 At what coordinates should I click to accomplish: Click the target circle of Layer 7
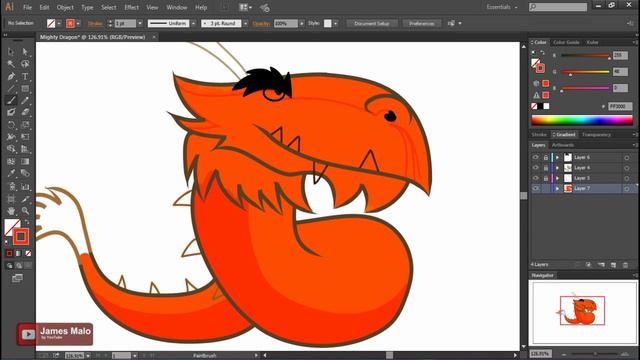pos(627,189)
